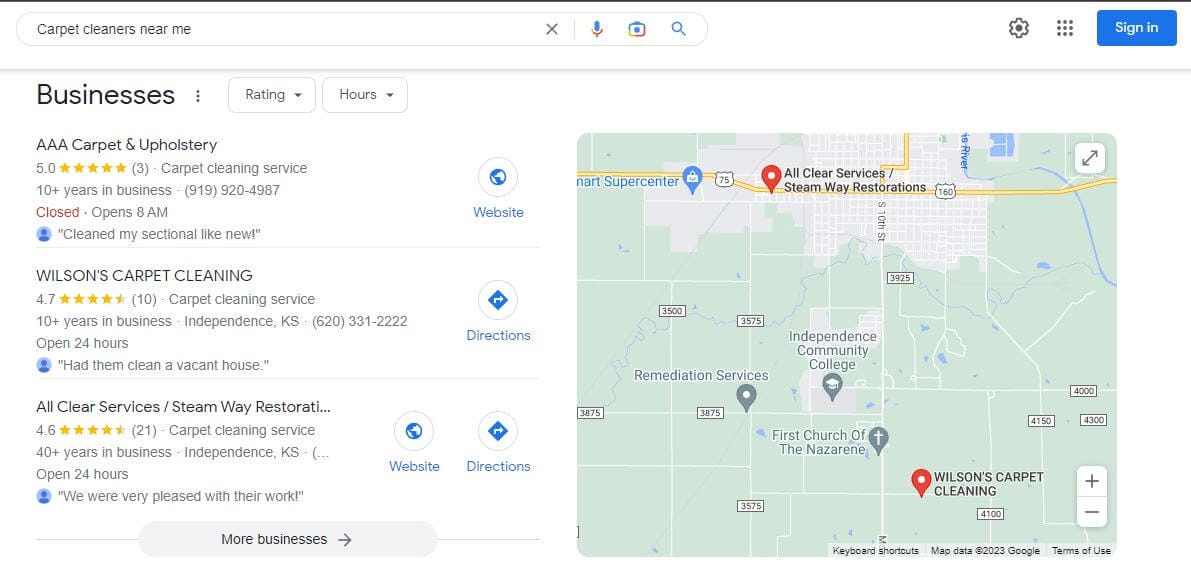This screenshot has width=1191, height=579.
Task: Expand the Hours filter dropdown
Action: (365, 95)
